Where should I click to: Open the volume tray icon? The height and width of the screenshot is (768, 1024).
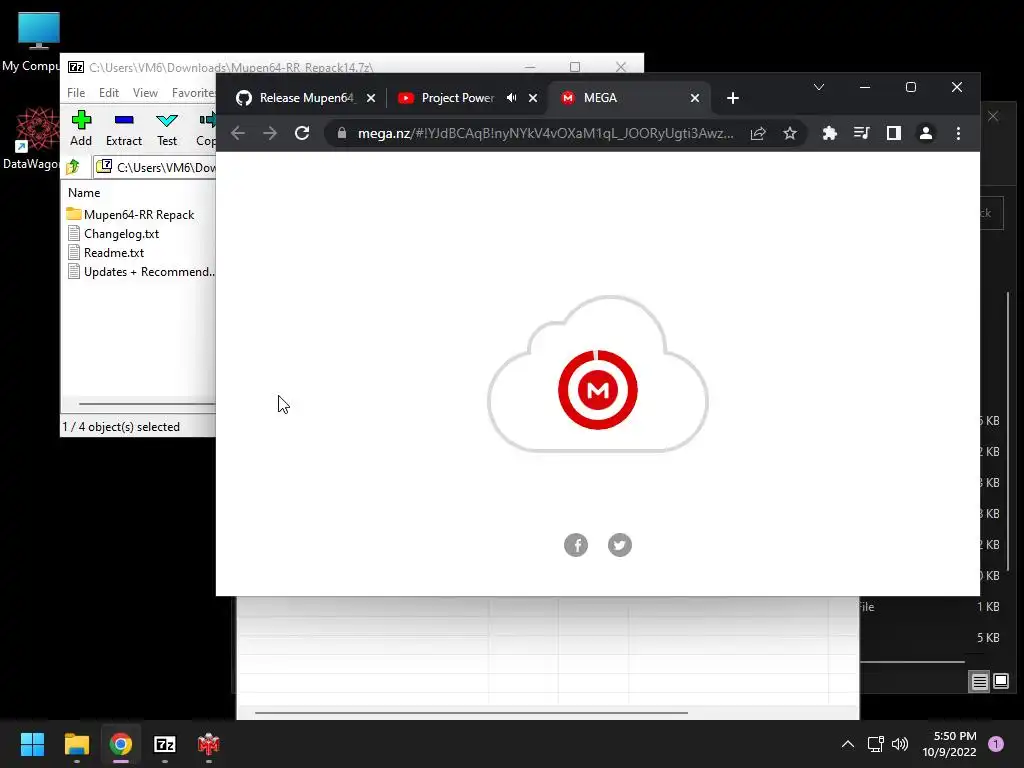(900, 744)
